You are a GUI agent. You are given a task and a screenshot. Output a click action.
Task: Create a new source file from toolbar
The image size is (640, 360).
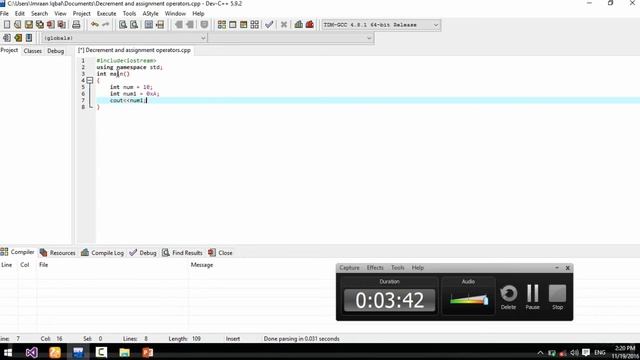tap(7, 25)
